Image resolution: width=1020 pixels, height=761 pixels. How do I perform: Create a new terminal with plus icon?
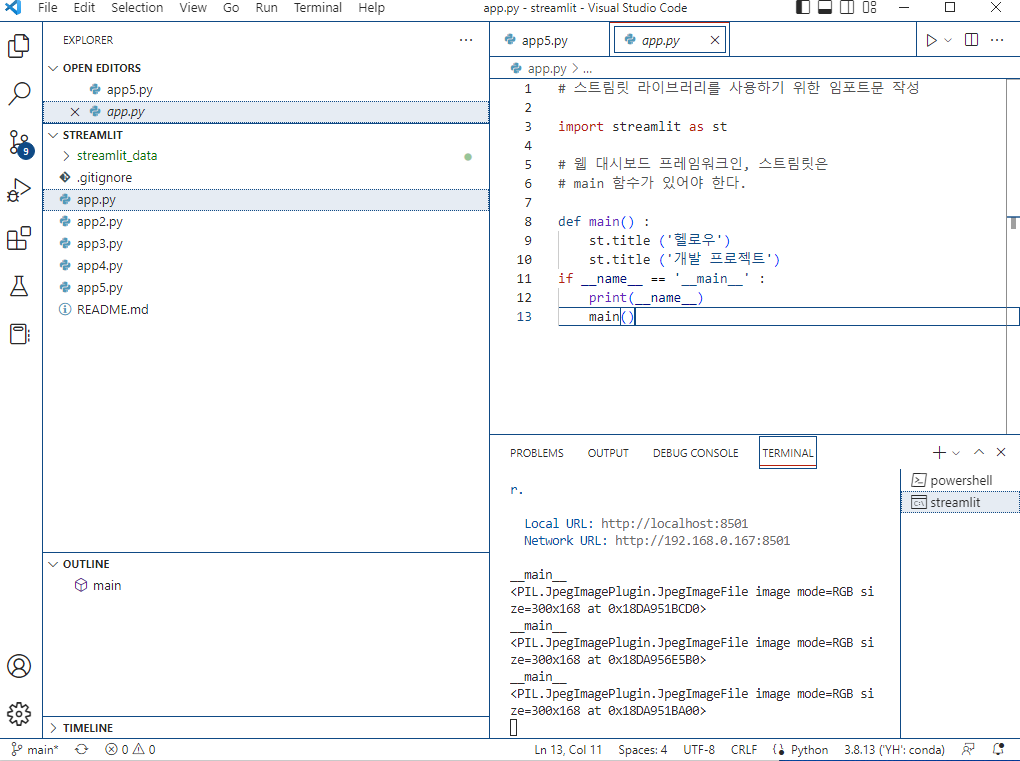[x=939, y=452]
